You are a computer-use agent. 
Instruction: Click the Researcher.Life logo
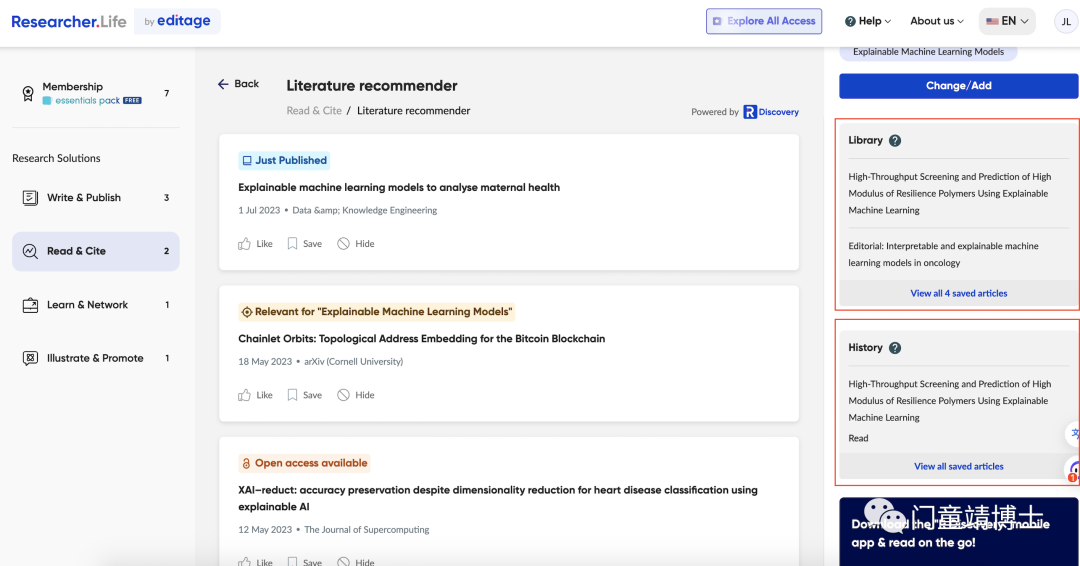(x=69, y=21)
